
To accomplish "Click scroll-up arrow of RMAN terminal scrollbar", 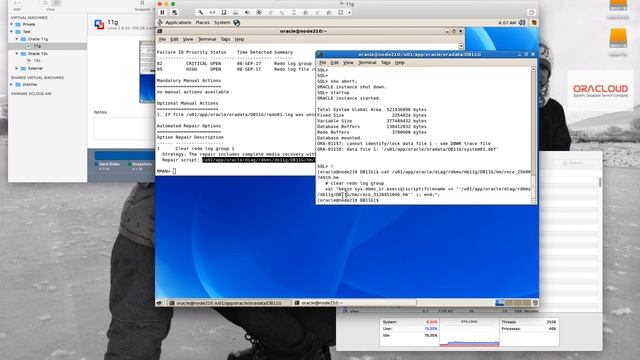I will coord(461,46).
